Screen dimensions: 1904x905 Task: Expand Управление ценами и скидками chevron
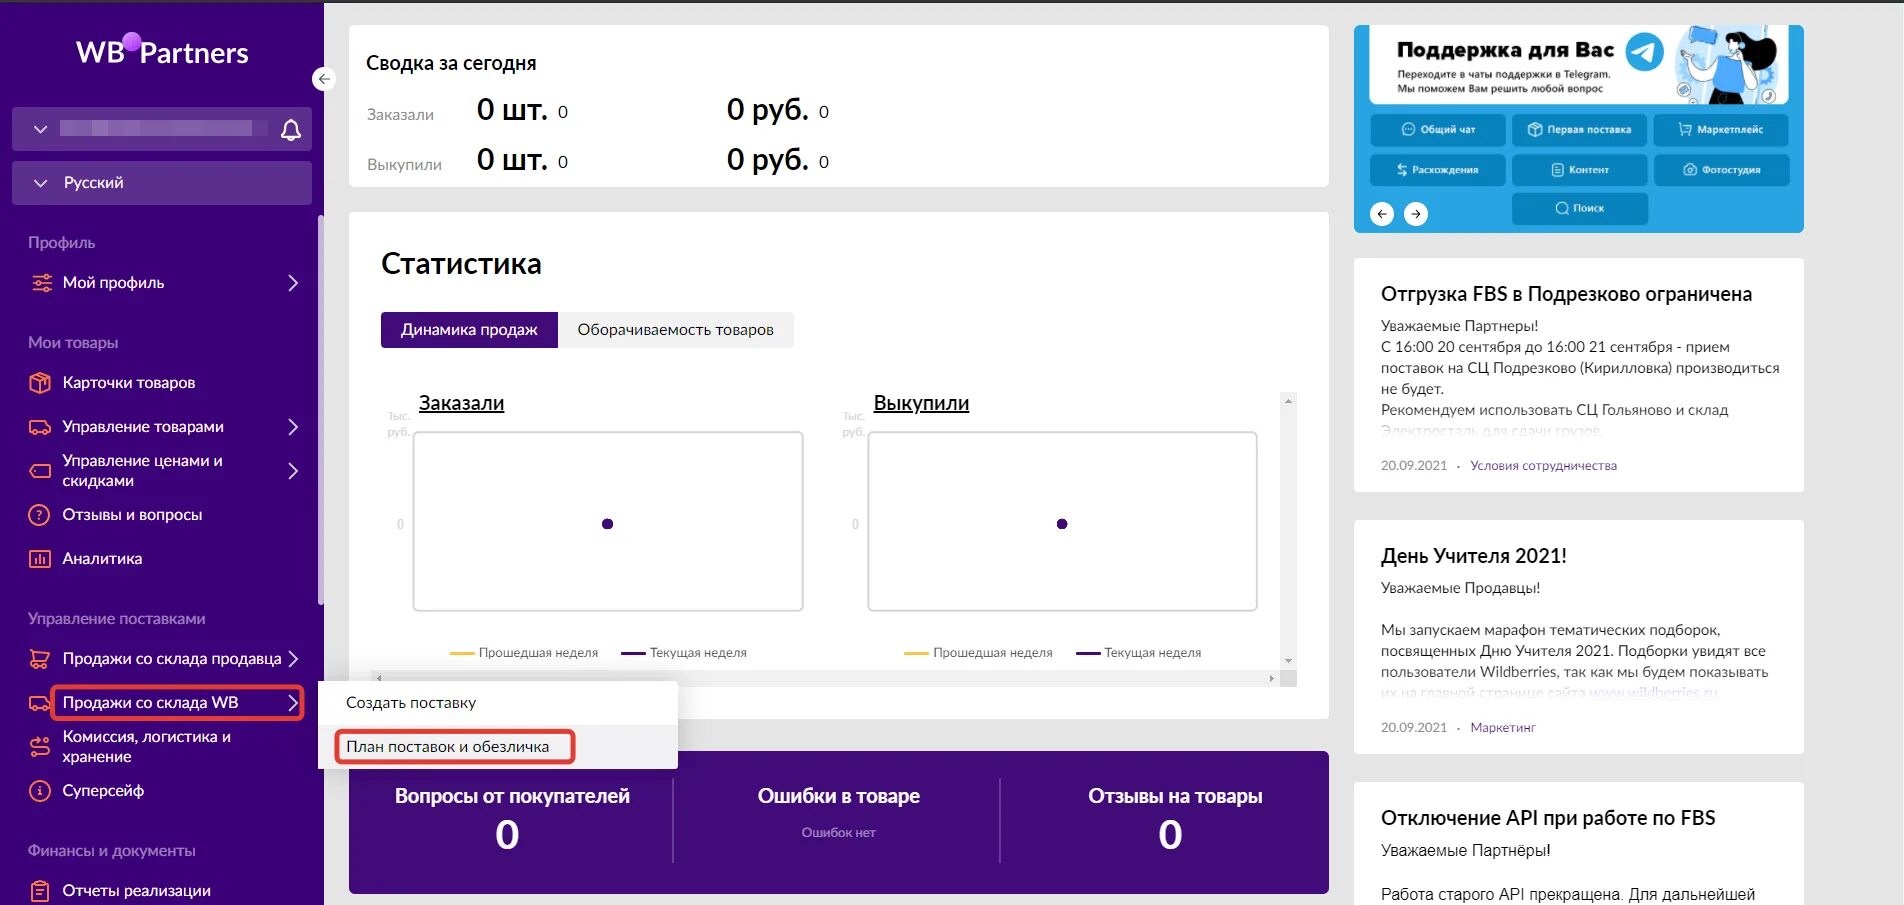[293, 471]
